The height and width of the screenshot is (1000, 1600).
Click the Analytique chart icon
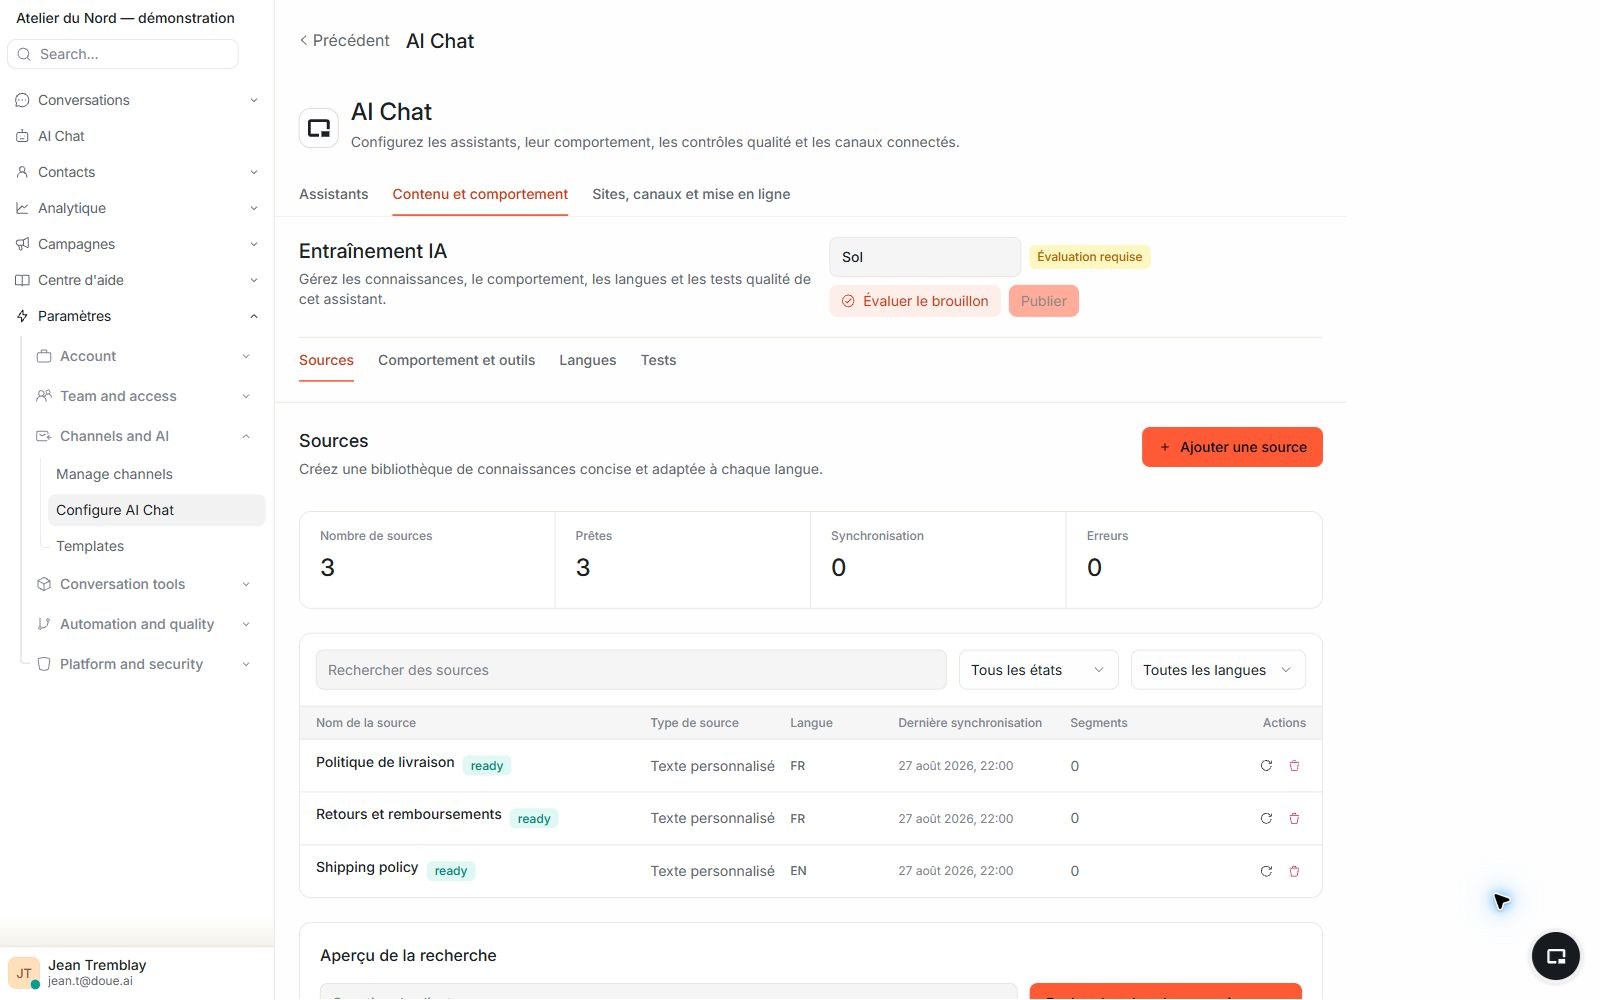point(22,208)
